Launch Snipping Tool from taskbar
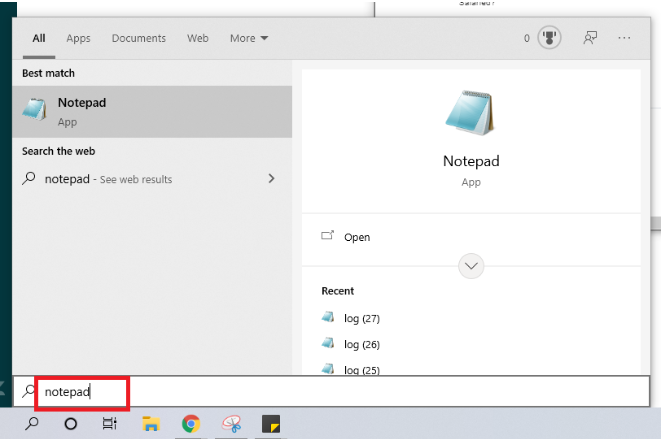The image size is (663, 439). pos(232,424)
